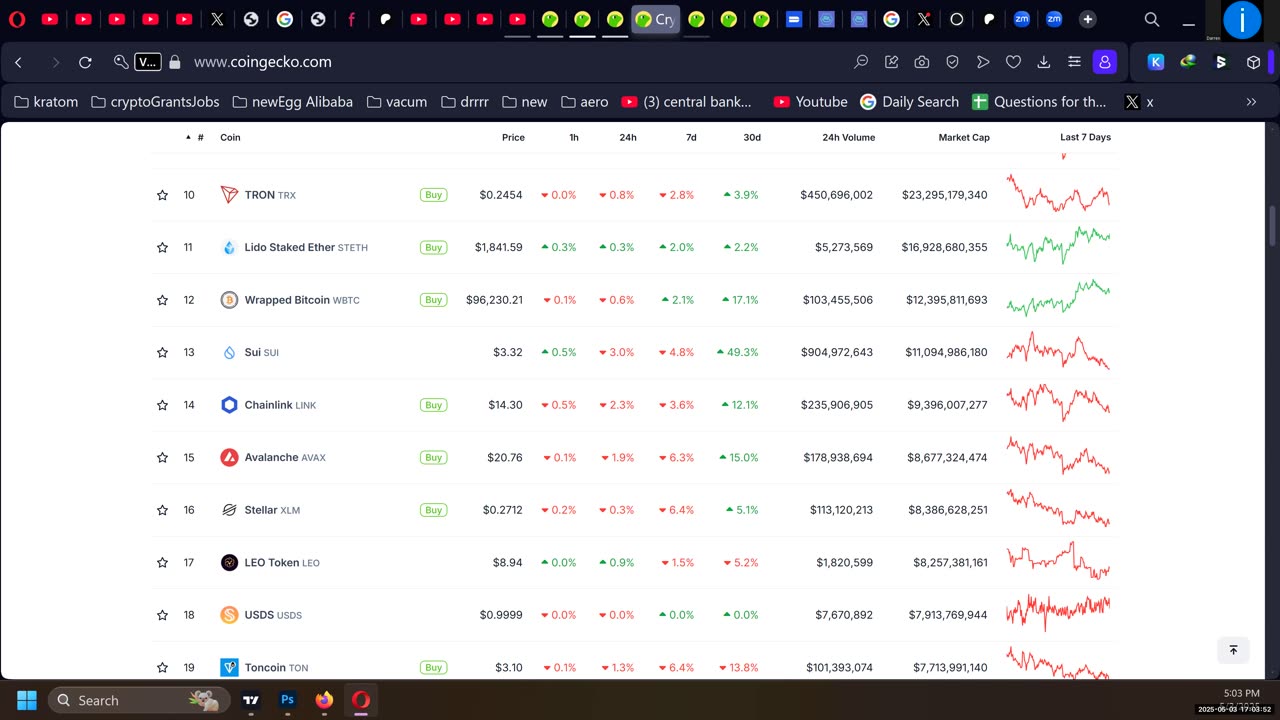Switch to the white circle icon tab
Screen dimensions: 1280x720
coord(956,19)
